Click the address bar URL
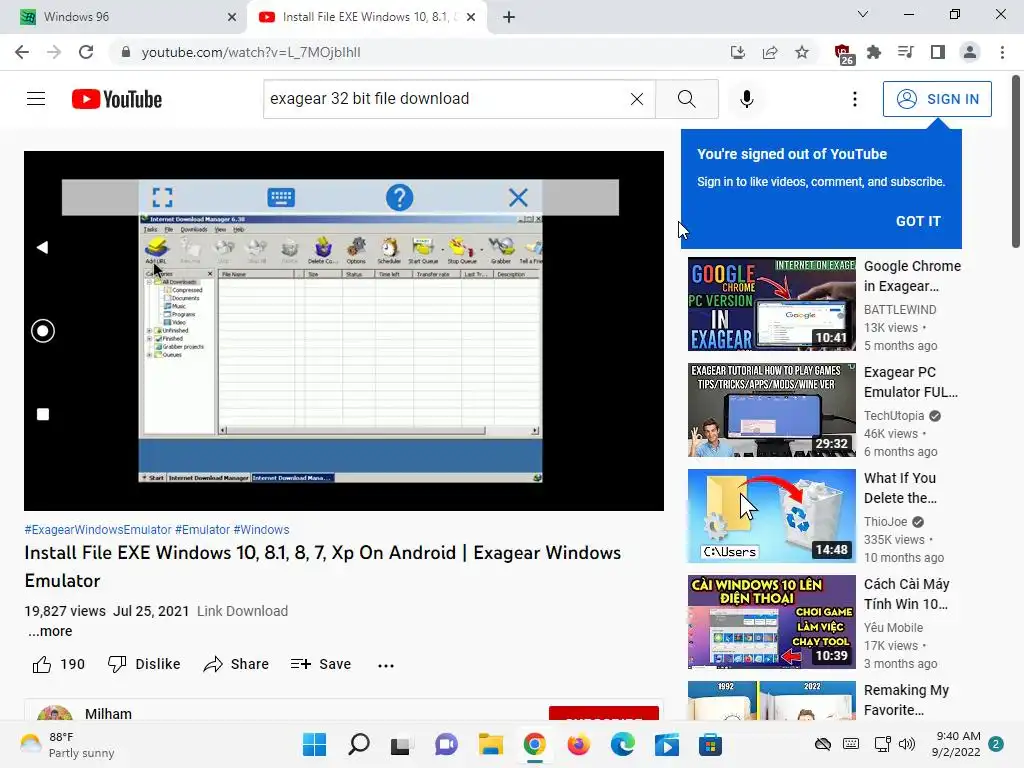This screenshot has height=768, width=1024. 251,52
